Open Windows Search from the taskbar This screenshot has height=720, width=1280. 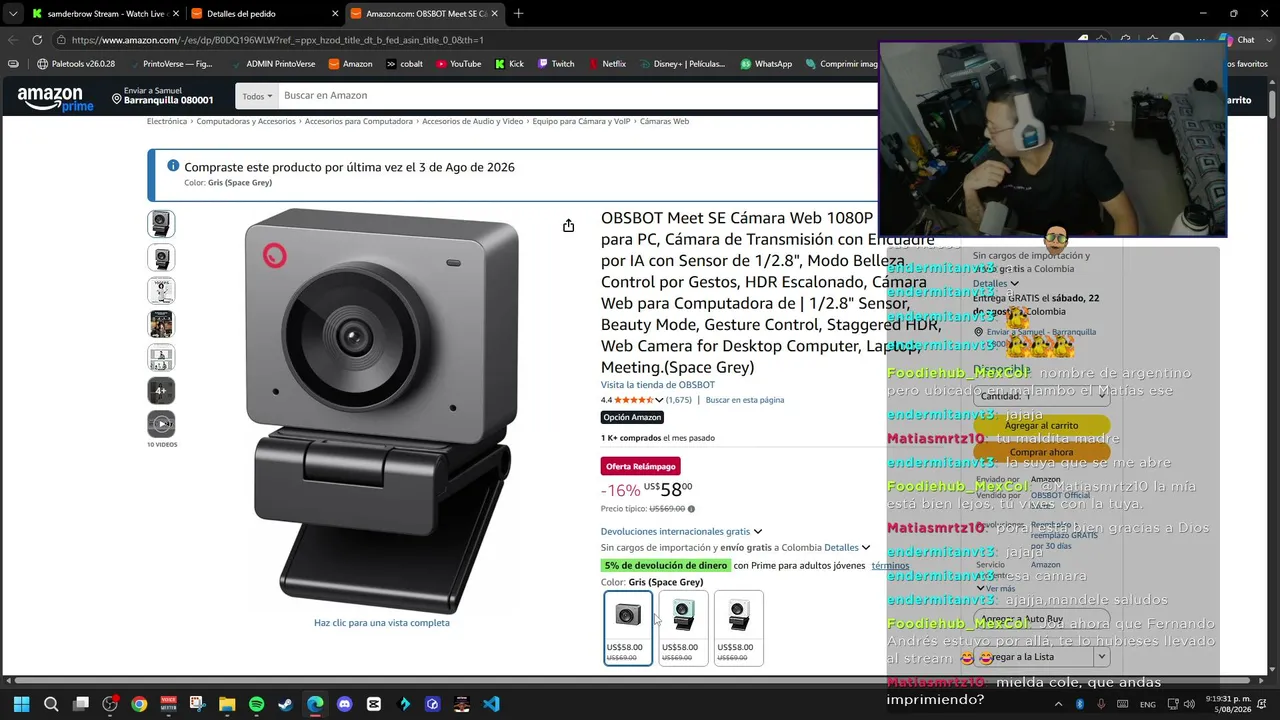51,704
